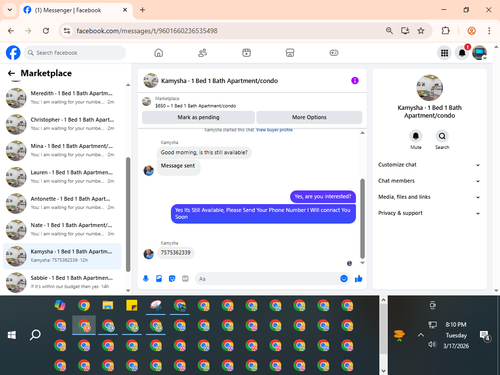This screenshot has width=500, height=375.
Task: Open Antonette's apartment conversation
Action: tap(62, 203)
